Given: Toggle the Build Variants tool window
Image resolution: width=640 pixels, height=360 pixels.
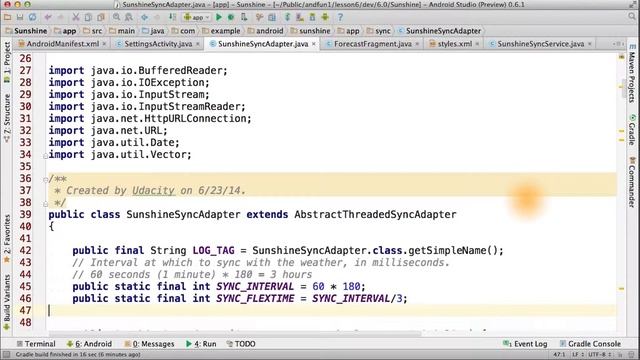Looking at the screenshot, I should 7,302.
